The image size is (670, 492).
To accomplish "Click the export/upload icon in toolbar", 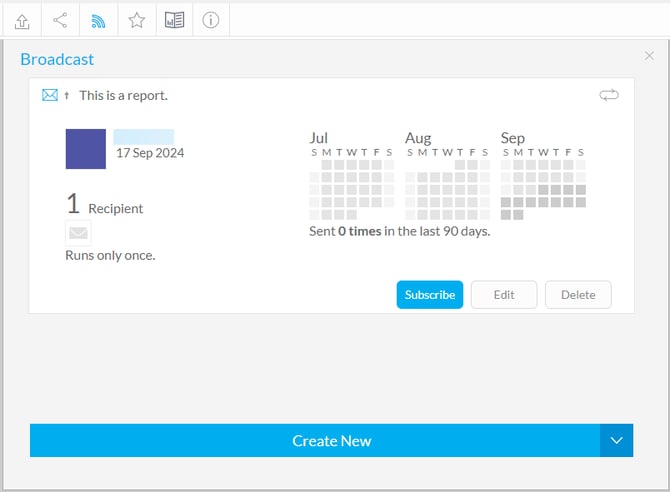I will [x=22, y=20].
